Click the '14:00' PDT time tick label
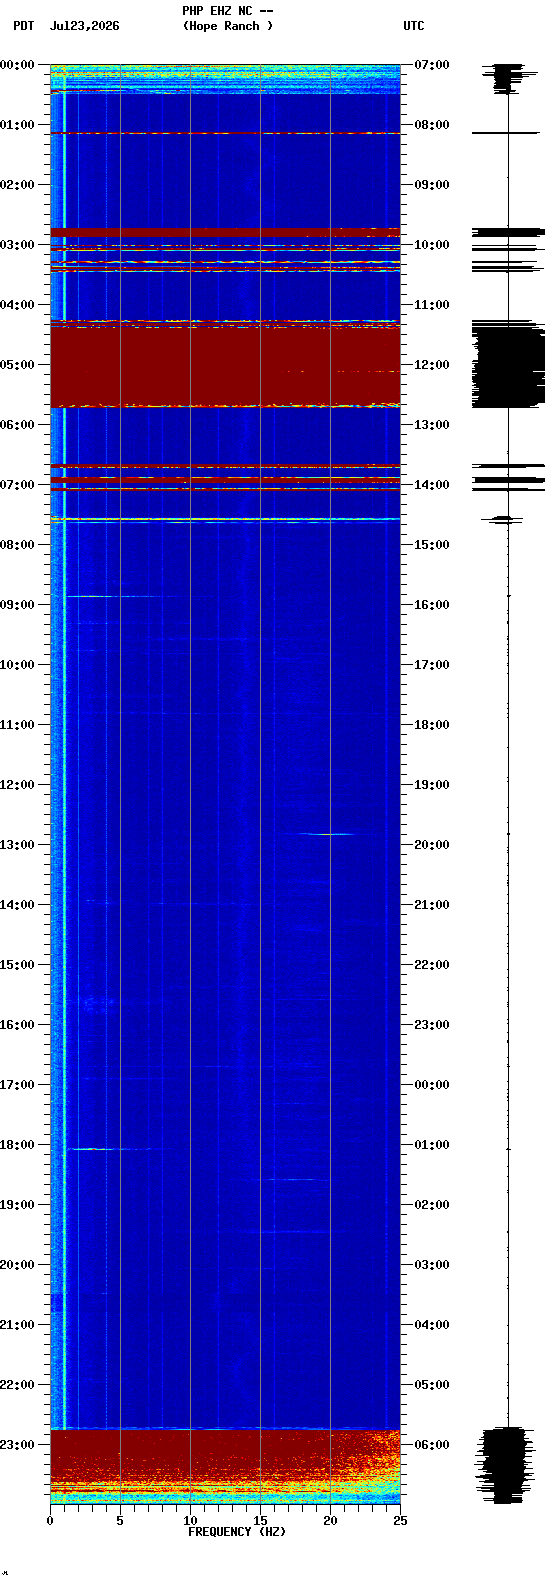The height and width of the screenshot is (1584, 552). pyautogui.click(x=17, y=905)
